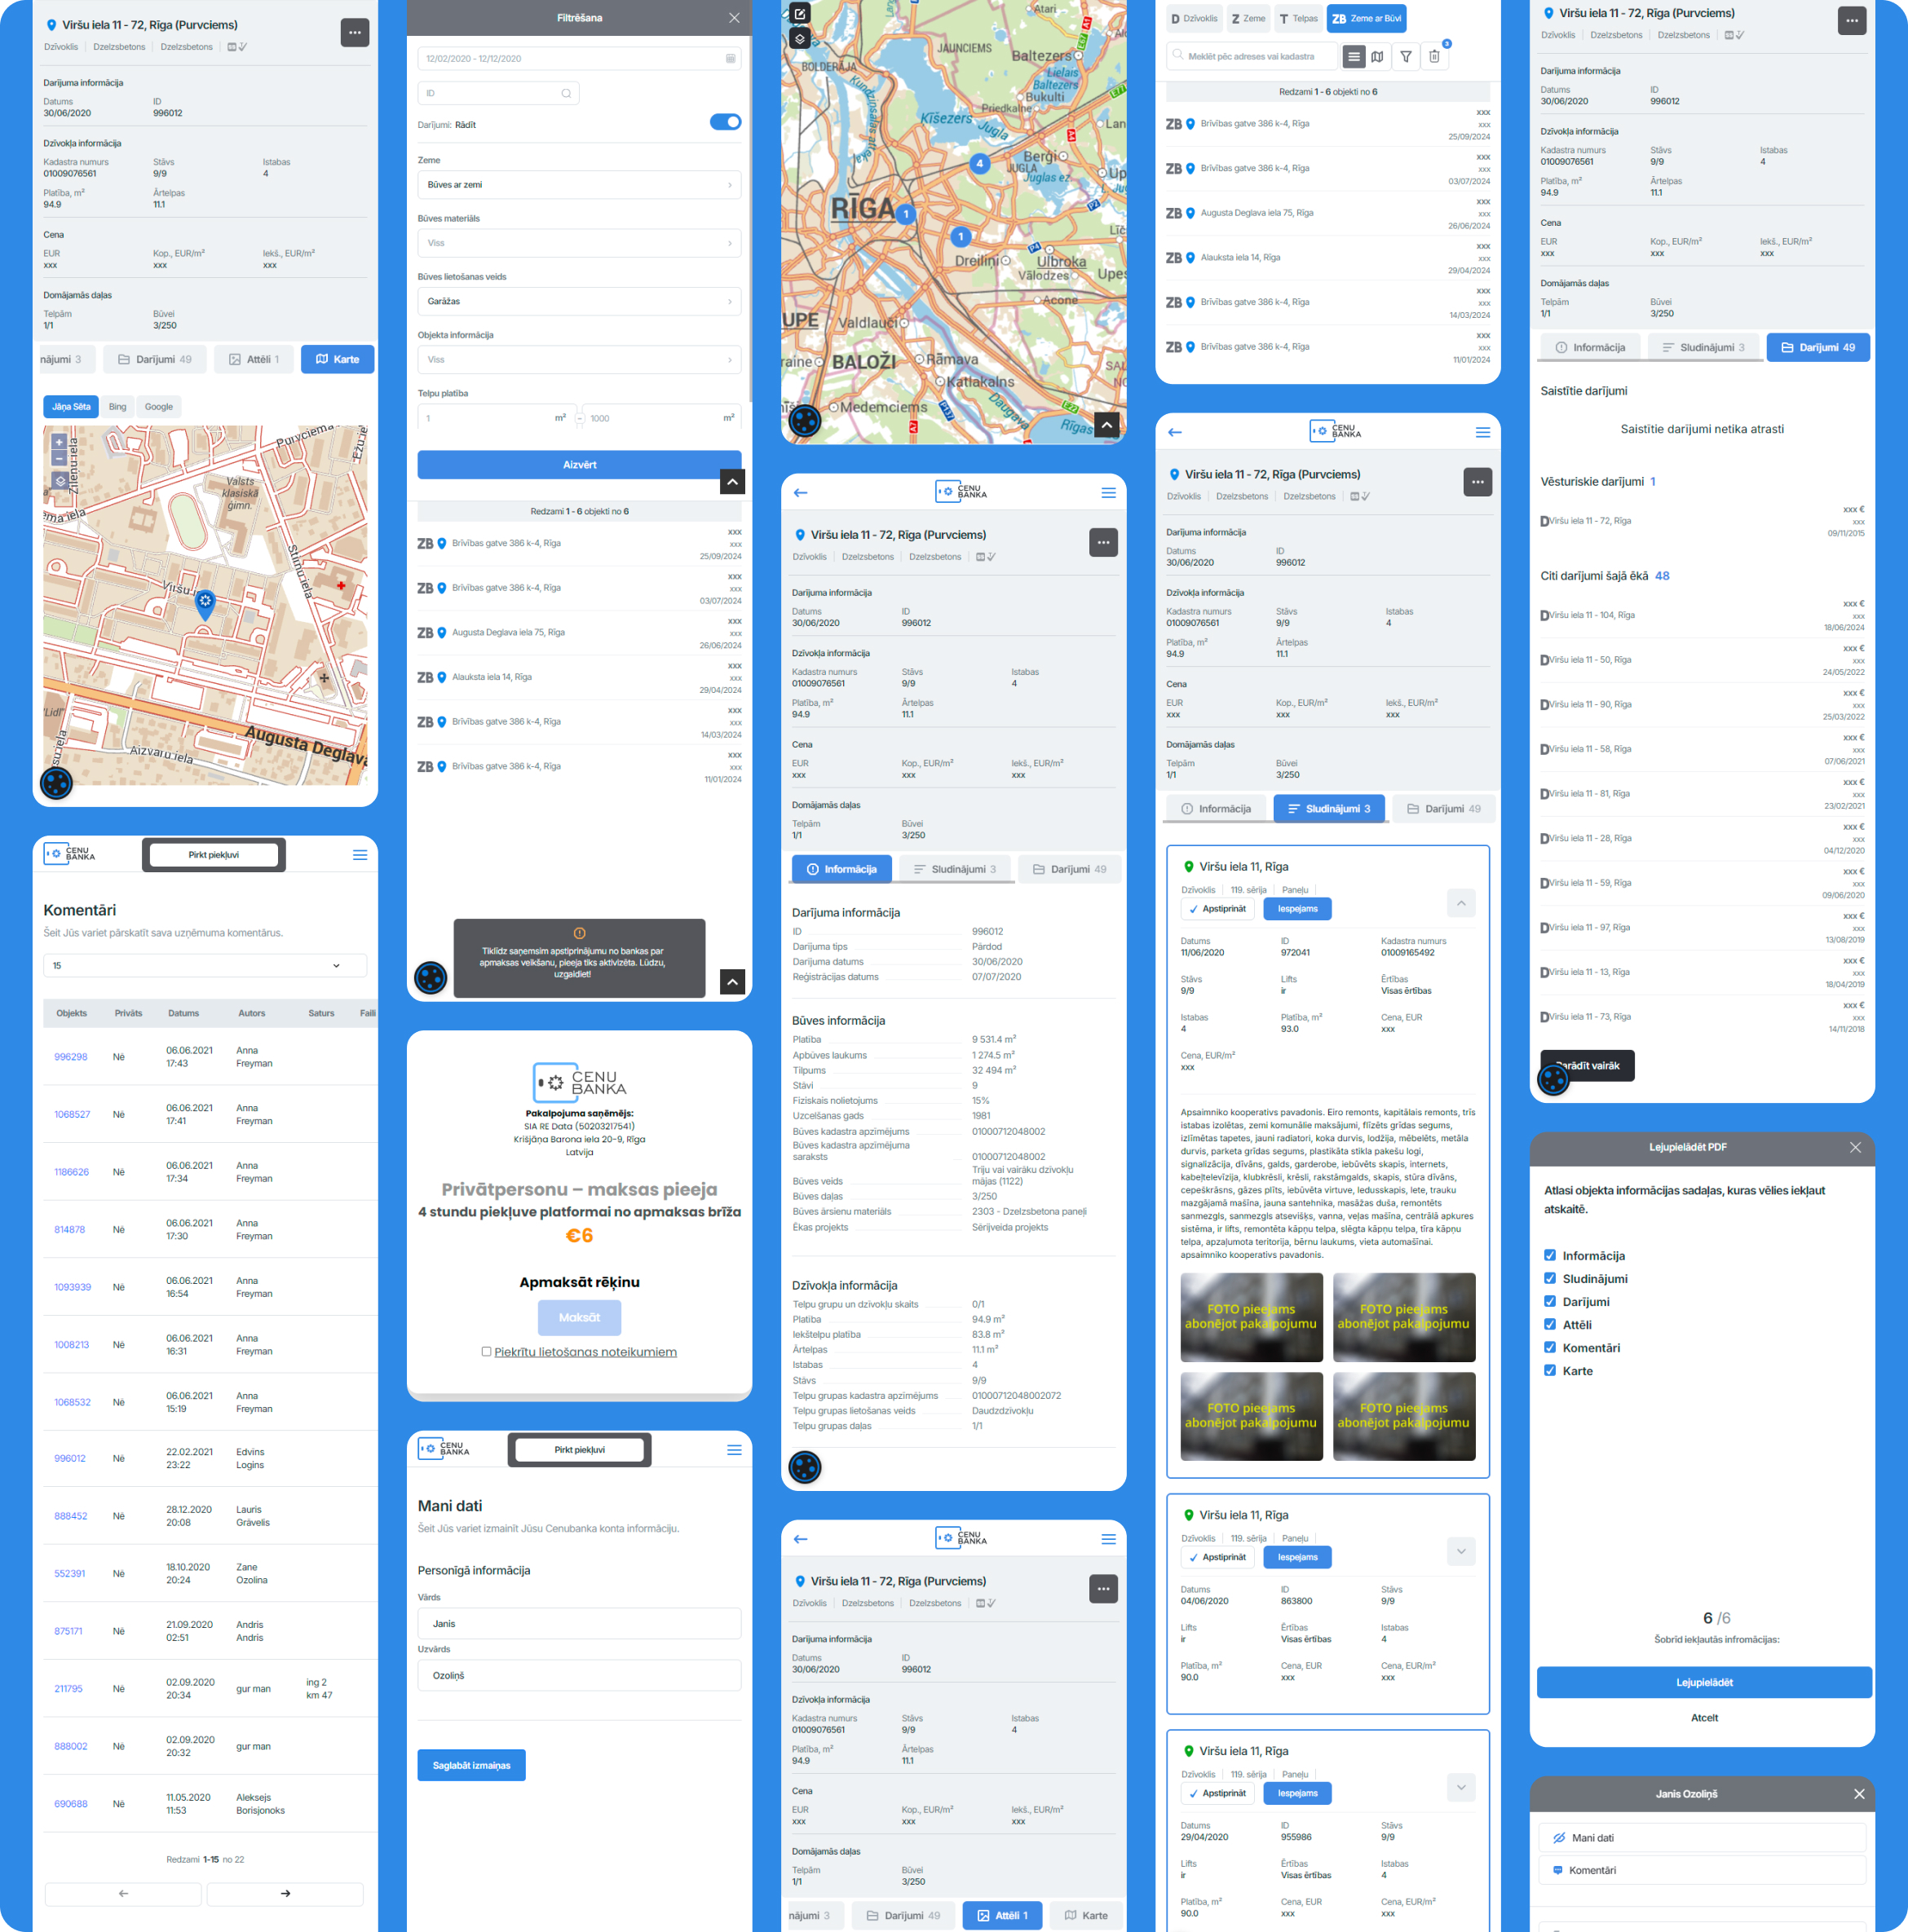Open comment object link 996298
1908x1932 pixels.
pos(70,1057)
